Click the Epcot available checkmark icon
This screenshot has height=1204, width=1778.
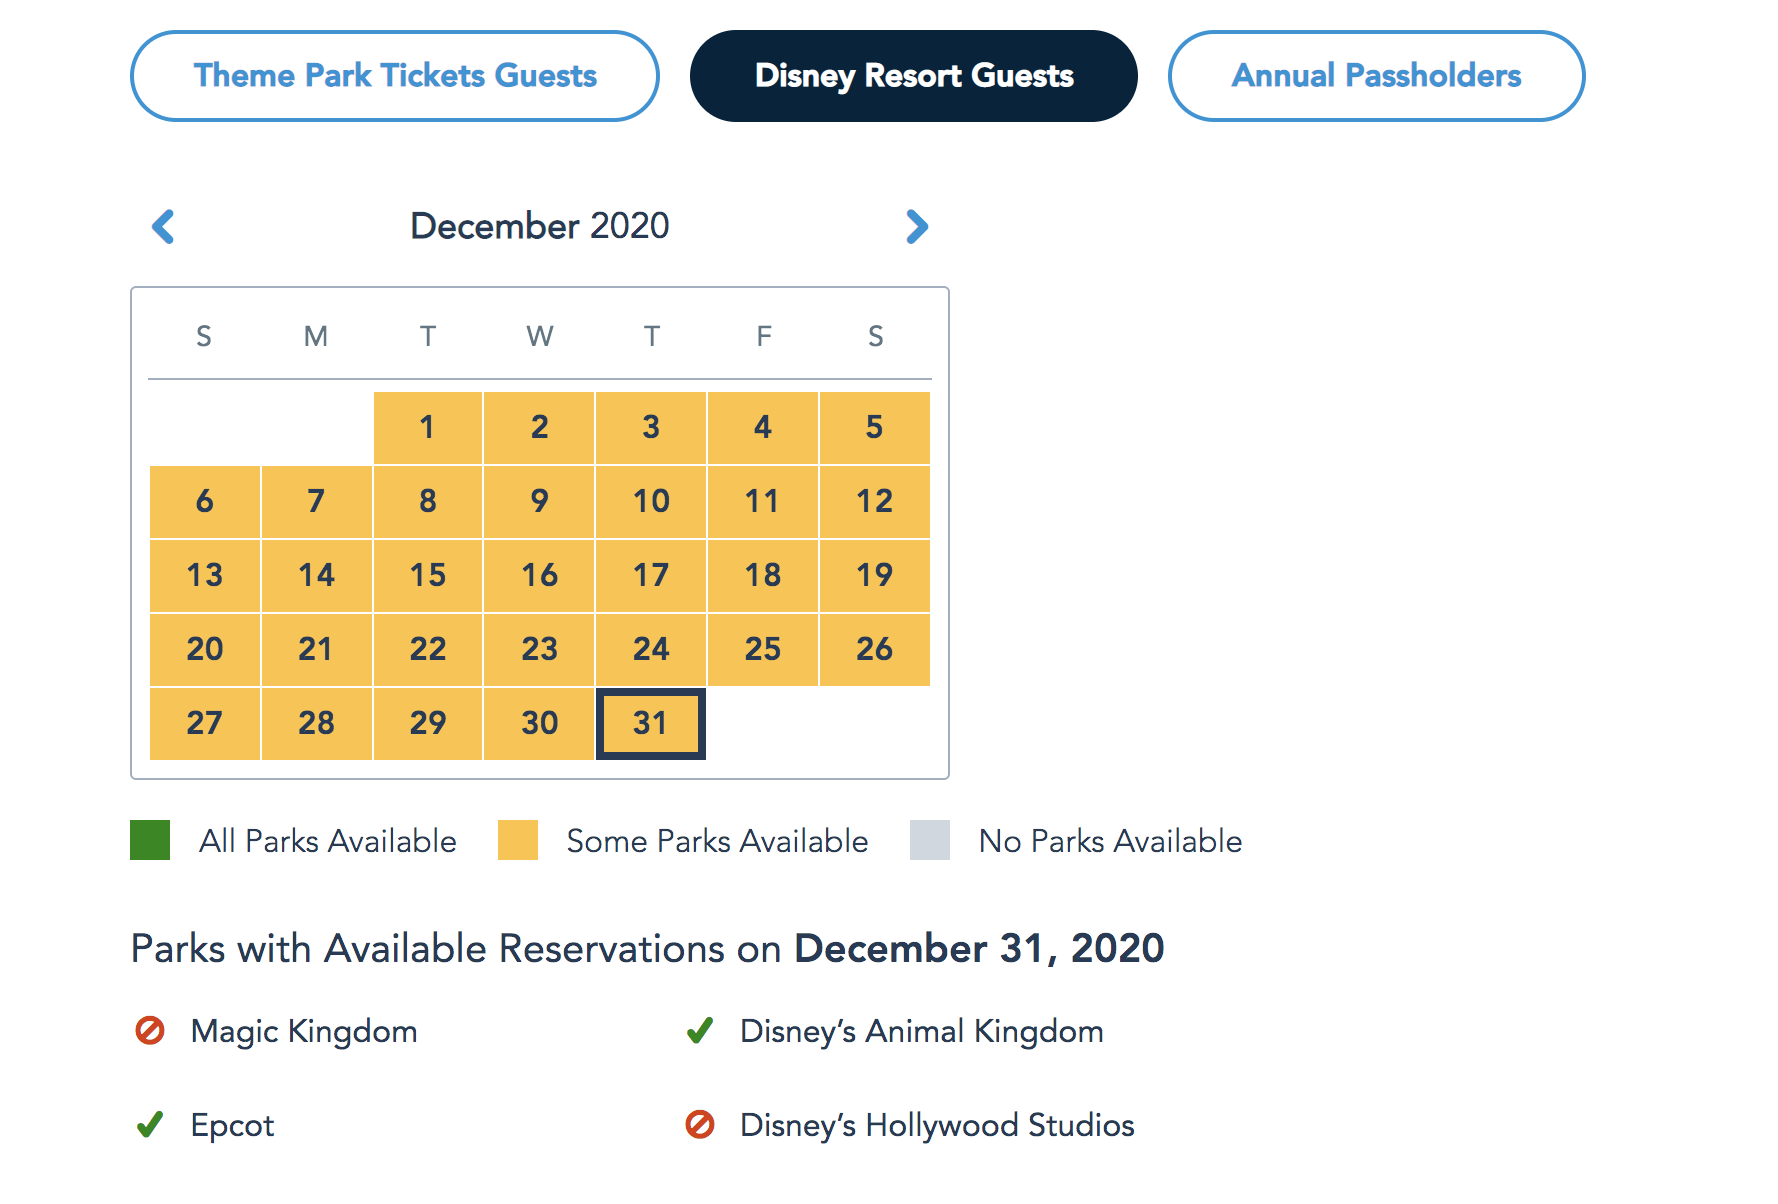click(150, 1125)
